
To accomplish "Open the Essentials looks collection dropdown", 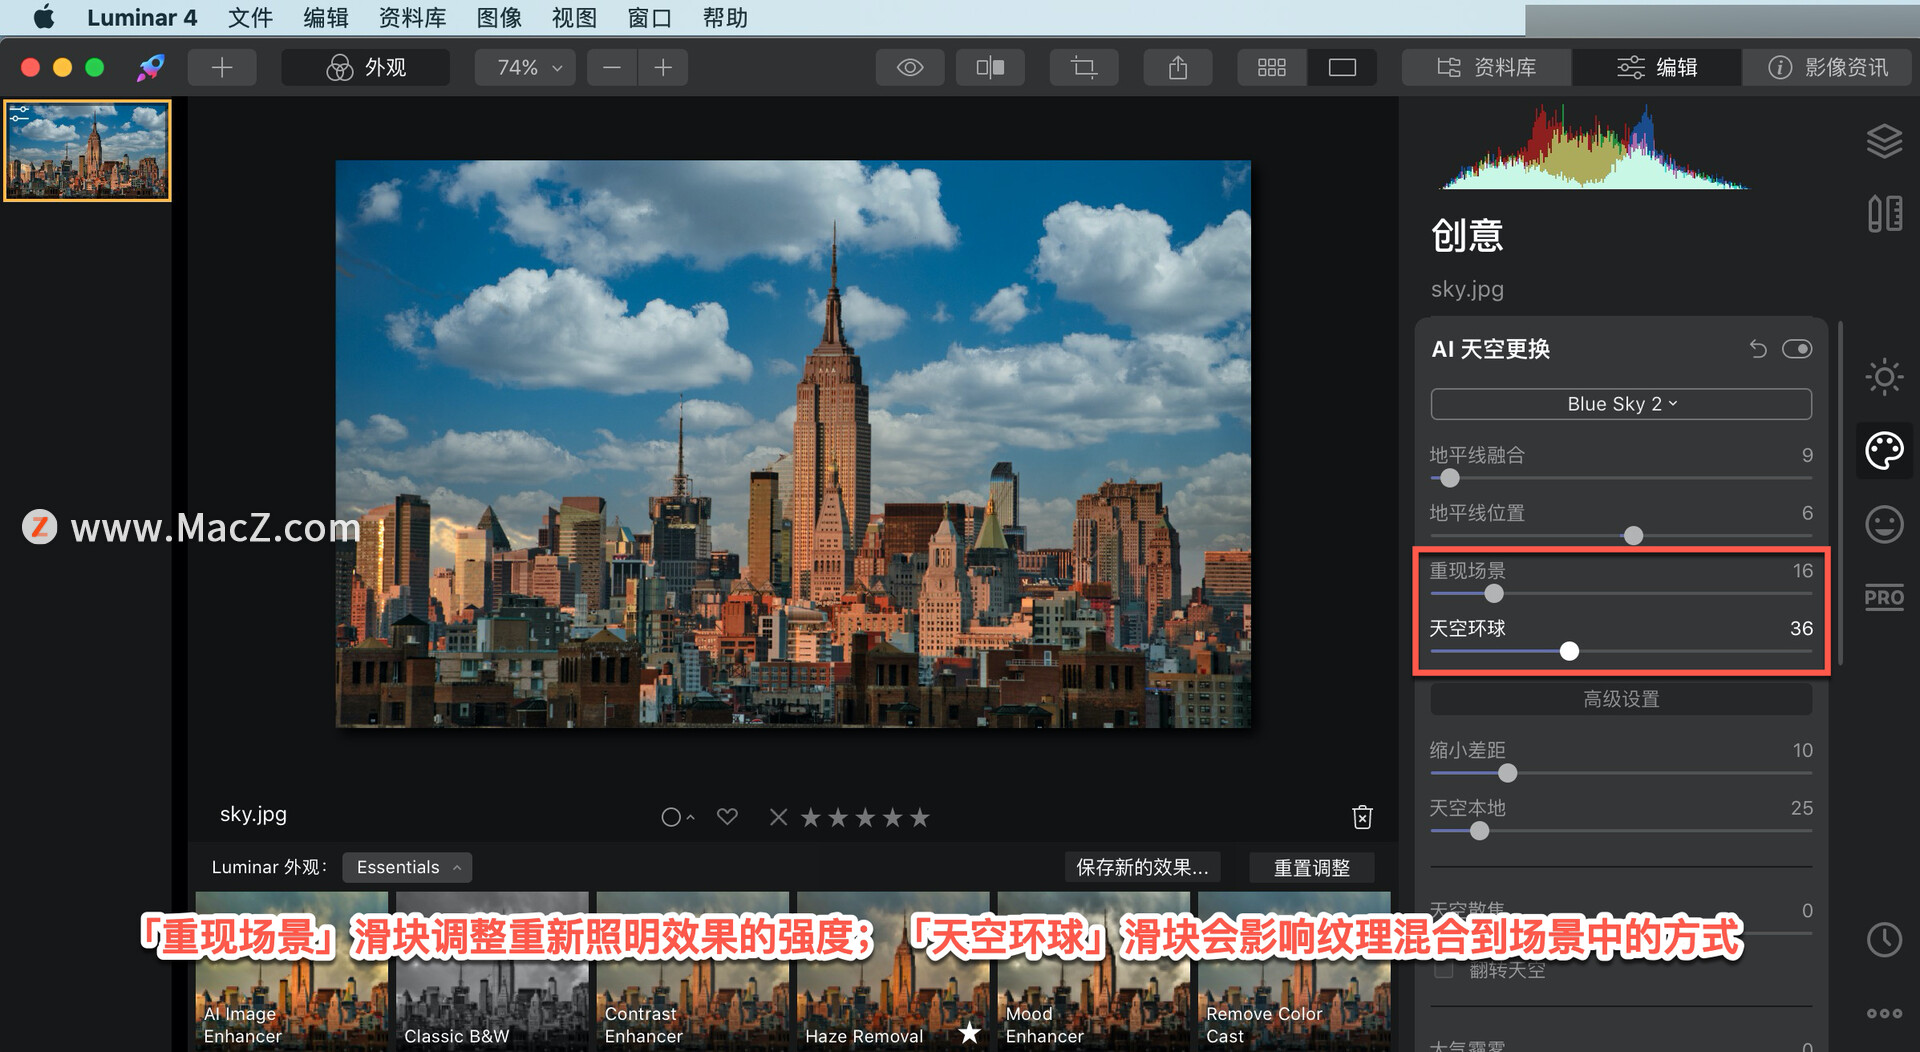I will (407, 867).
